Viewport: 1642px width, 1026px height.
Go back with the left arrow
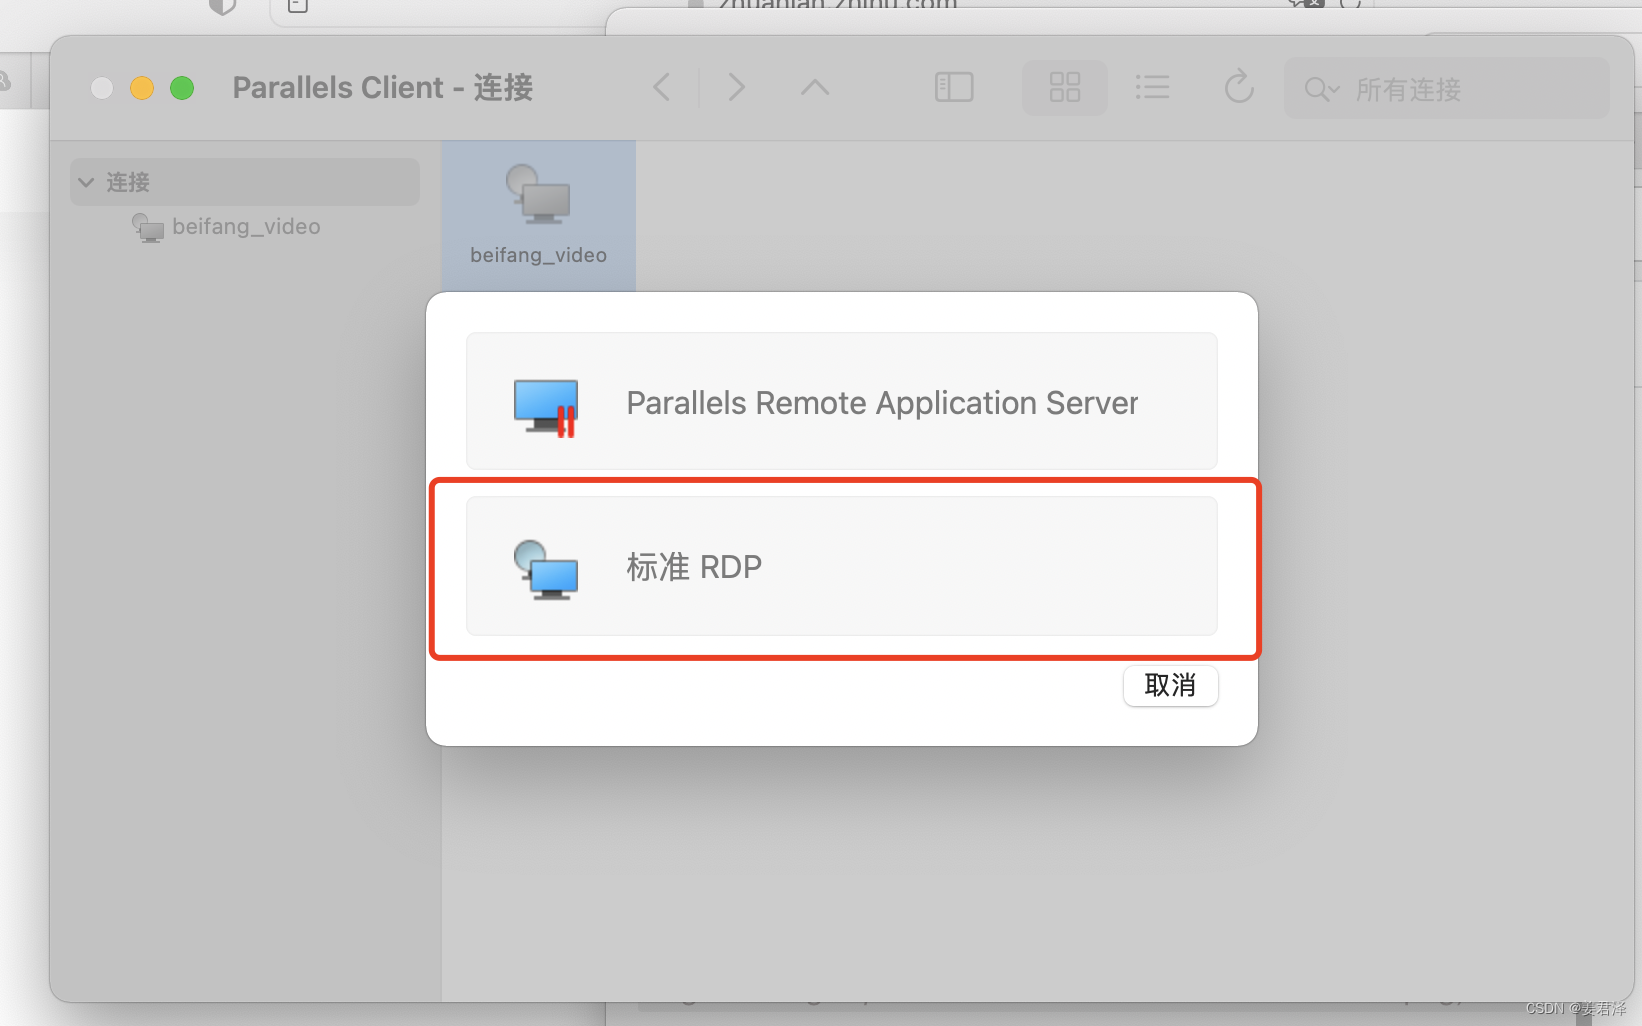click(661, 87)
